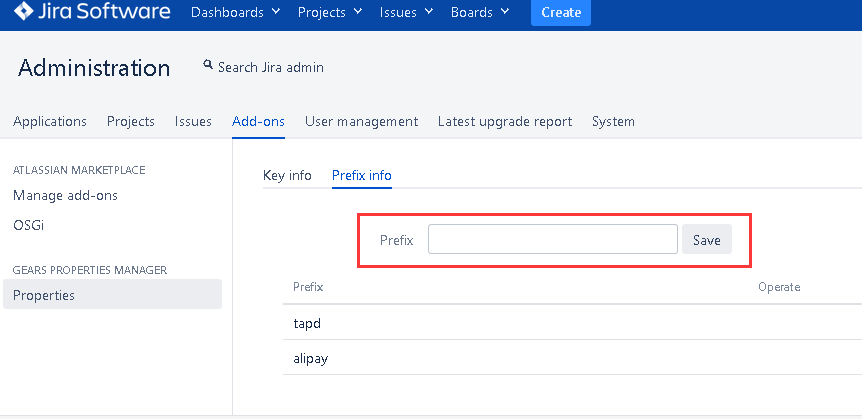Click the Administration page heading
862x419 pixels.
[94, 68]
